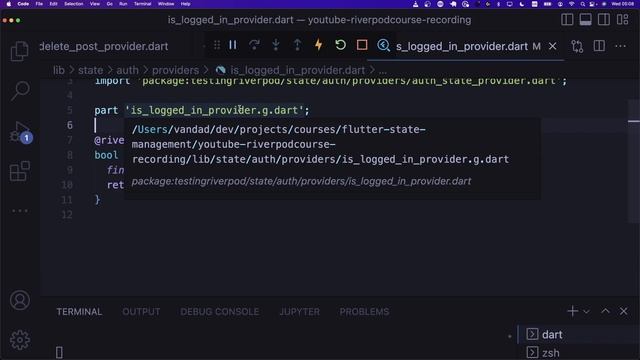640x360 pixels.
Task: Open the new terminal launch profile dropdown
Action: point(586,311)
